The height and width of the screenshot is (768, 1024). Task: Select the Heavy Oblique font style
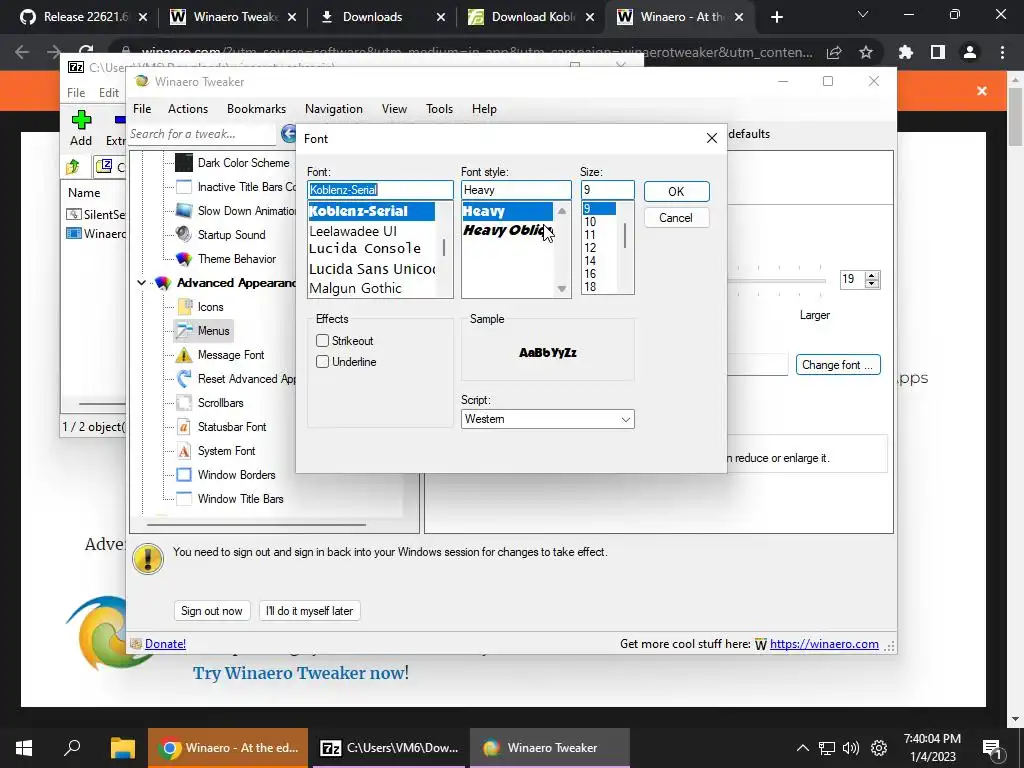(507, 231)
